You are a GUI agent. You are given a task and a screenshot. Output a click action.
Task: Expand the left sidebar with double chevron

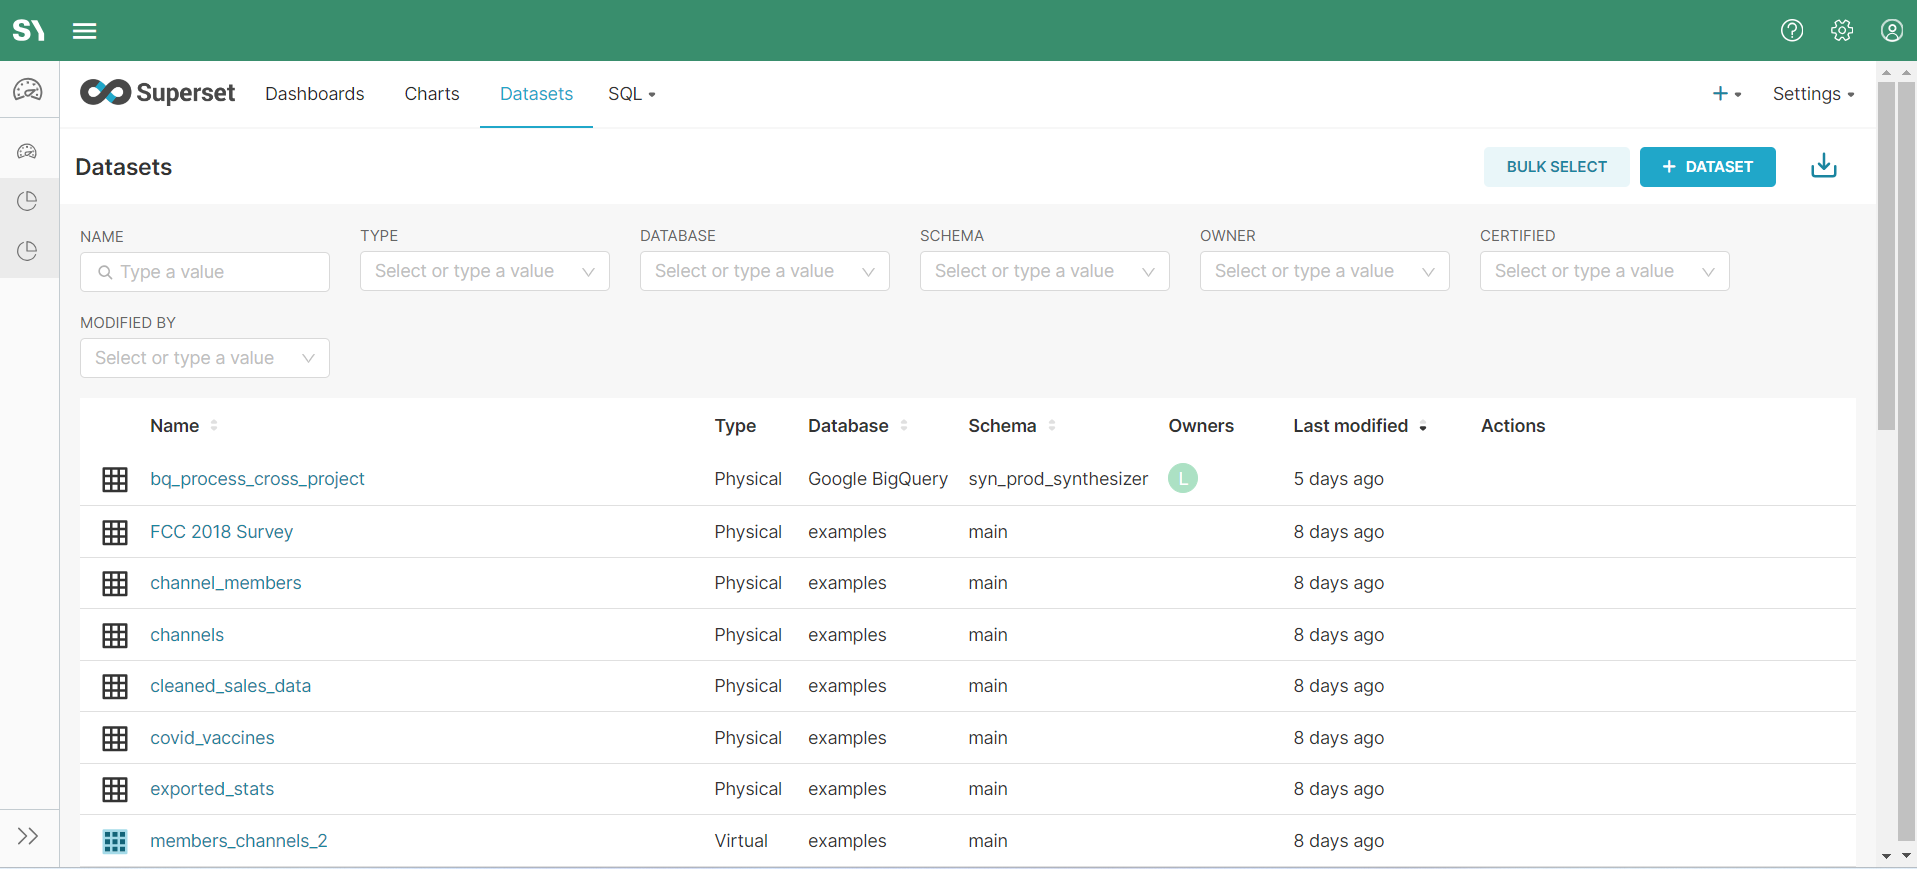tap(28, 836)
